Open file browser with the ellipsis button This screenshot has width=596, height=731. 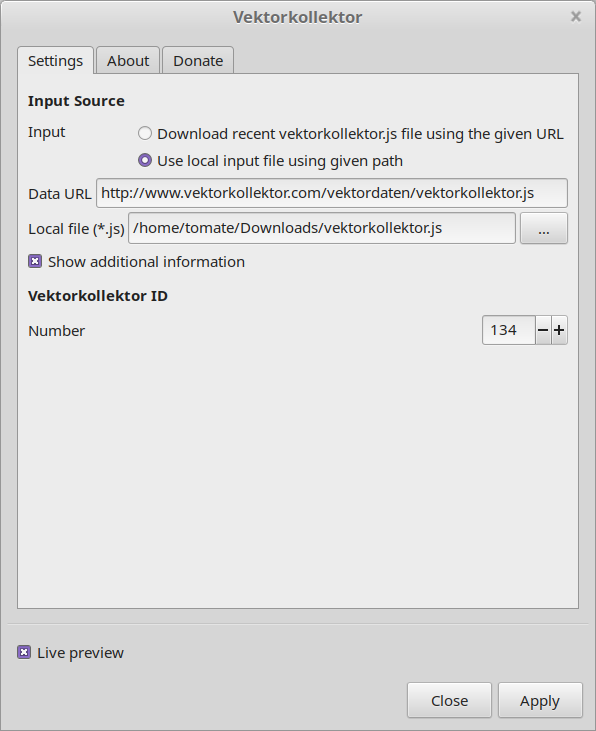click(x=544, y=228)
